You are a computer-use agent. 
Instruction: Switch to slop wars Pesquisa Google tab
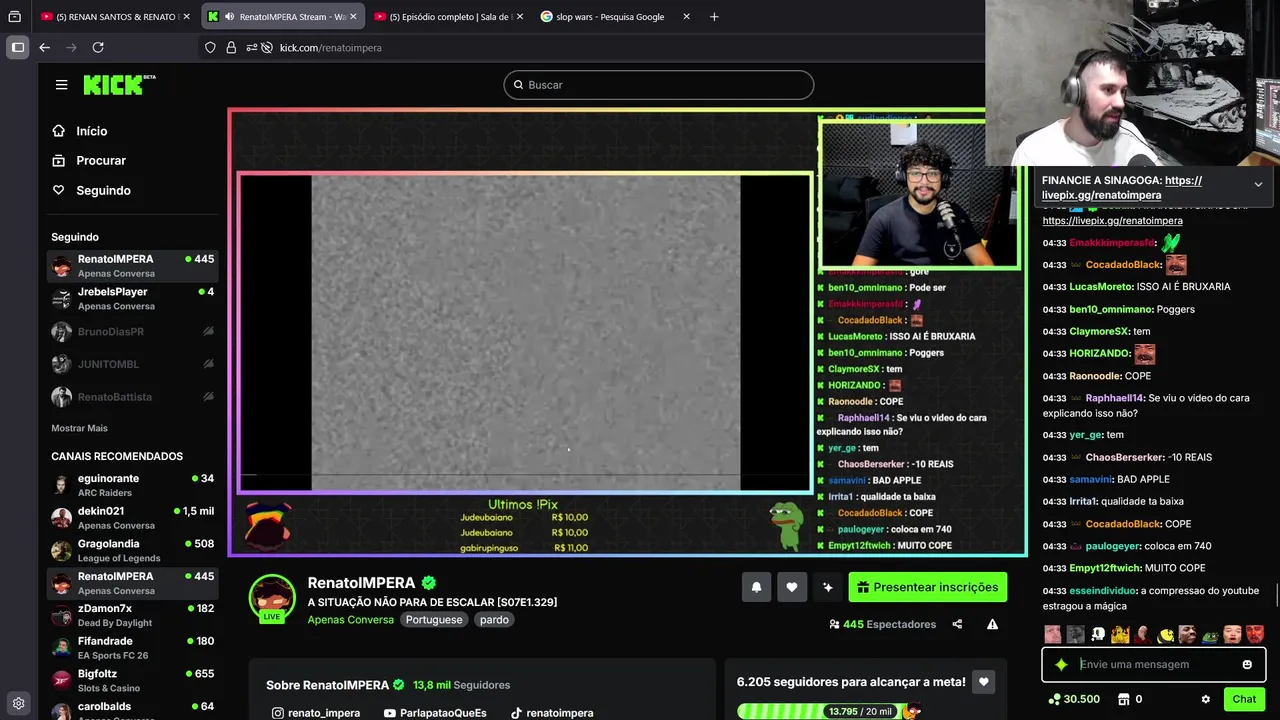(x=615, y=16)
